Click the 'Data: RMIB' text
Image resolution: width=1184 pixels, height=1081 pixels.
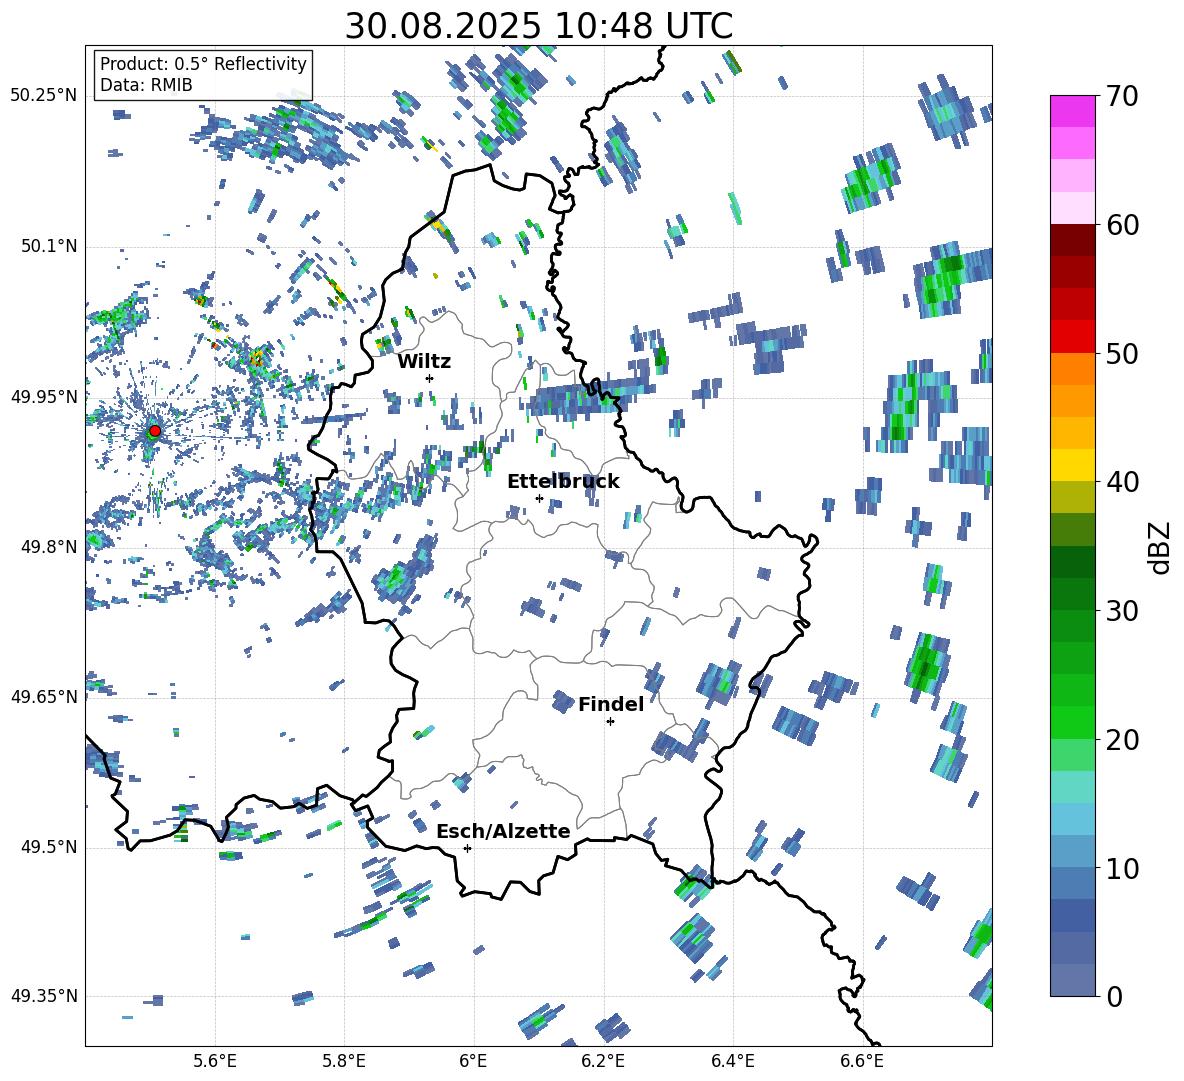(x=146, y=85)
